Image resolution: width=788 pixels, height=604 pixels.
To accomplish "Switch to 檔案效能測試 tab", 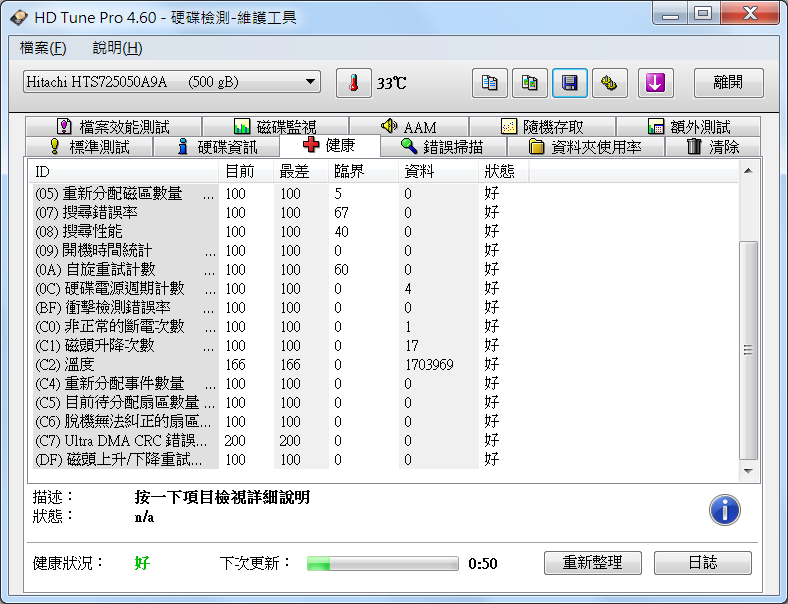I will pyautogui.click(x=114, y=126).
